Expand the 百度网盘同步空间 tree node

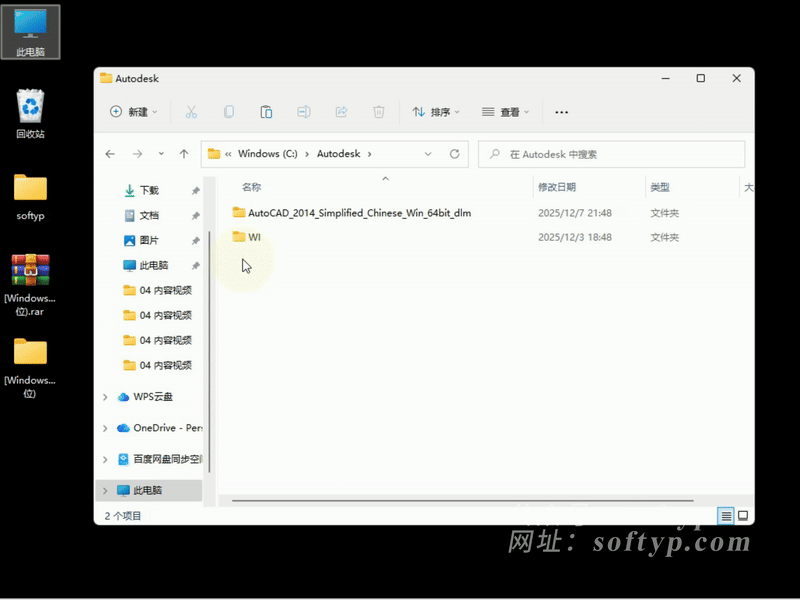click(x=105, y=459)
